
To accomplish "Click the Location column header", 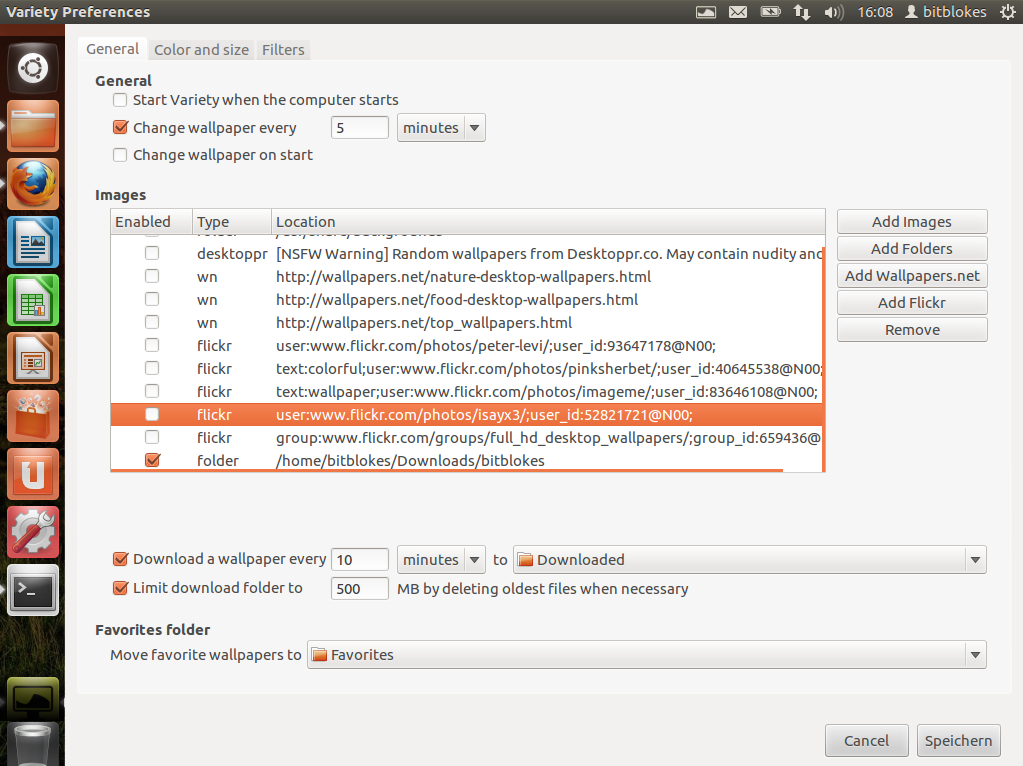I will coord(548,222).
